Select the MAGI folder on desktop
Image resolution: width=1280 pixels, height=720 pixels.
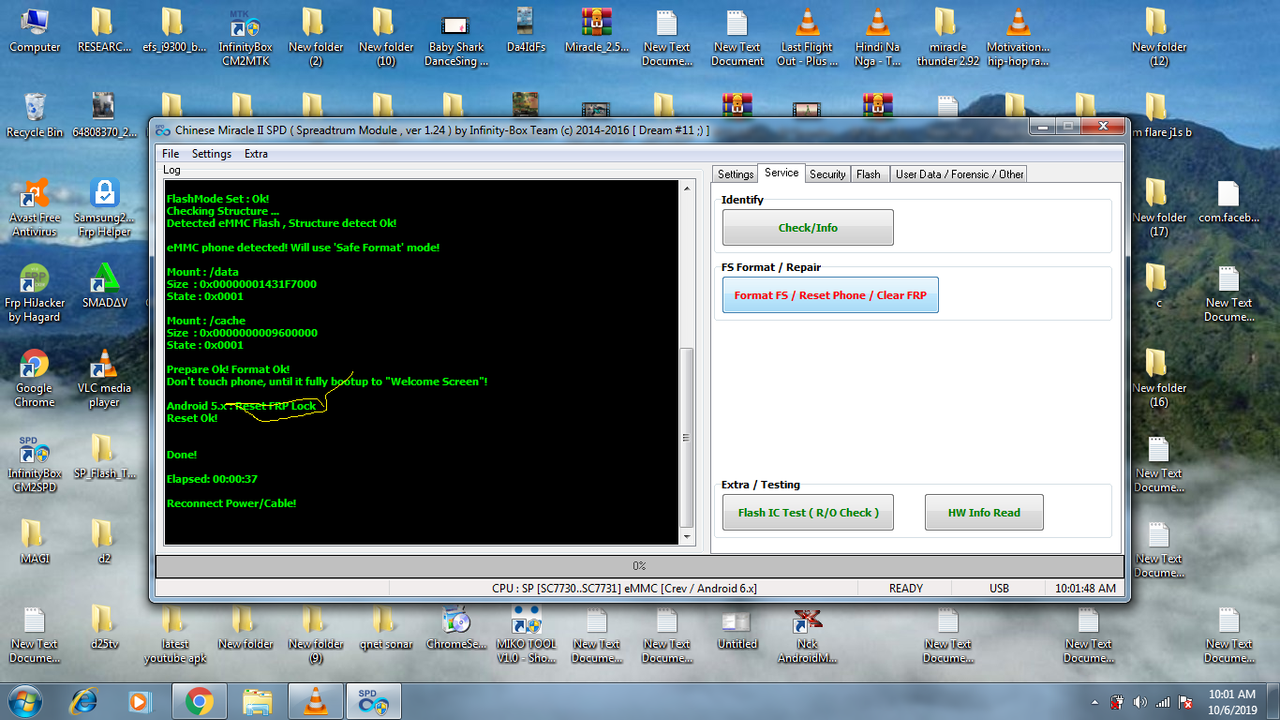click(x=35, y=541)
